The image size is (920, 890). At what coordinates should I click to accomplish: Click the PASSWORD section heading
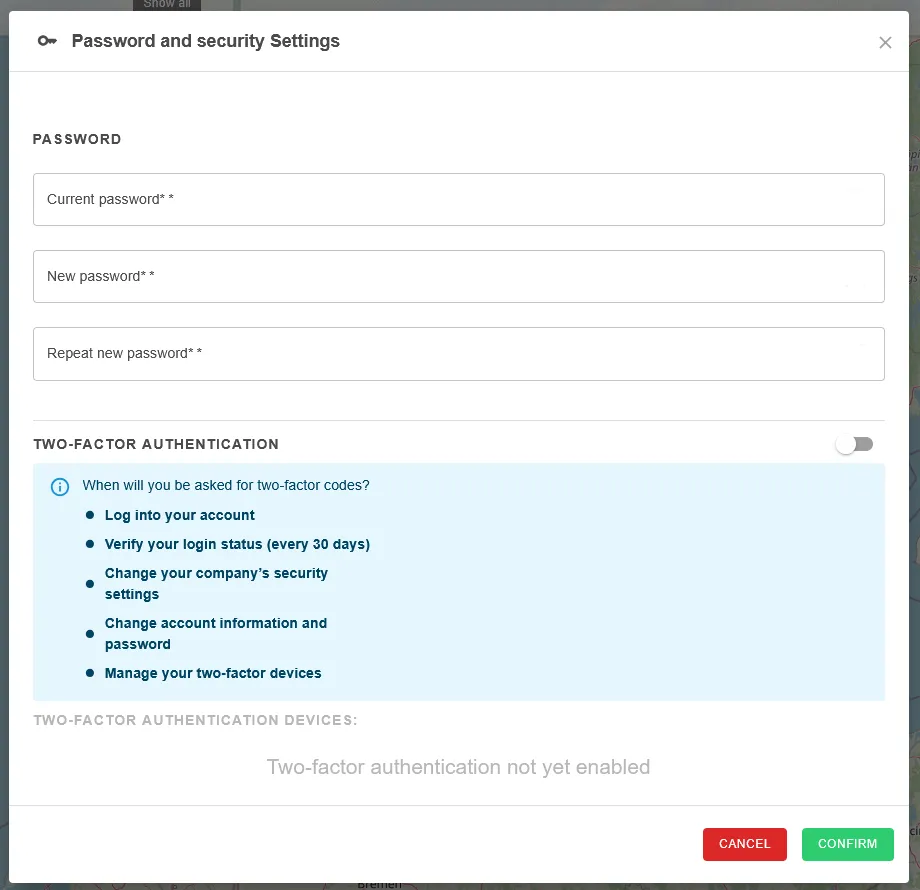(x=77, y=139)
